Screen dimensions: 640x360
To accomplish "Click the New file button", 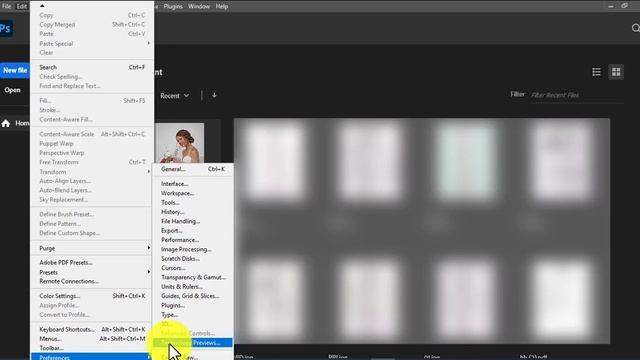I will coord(15,70).
